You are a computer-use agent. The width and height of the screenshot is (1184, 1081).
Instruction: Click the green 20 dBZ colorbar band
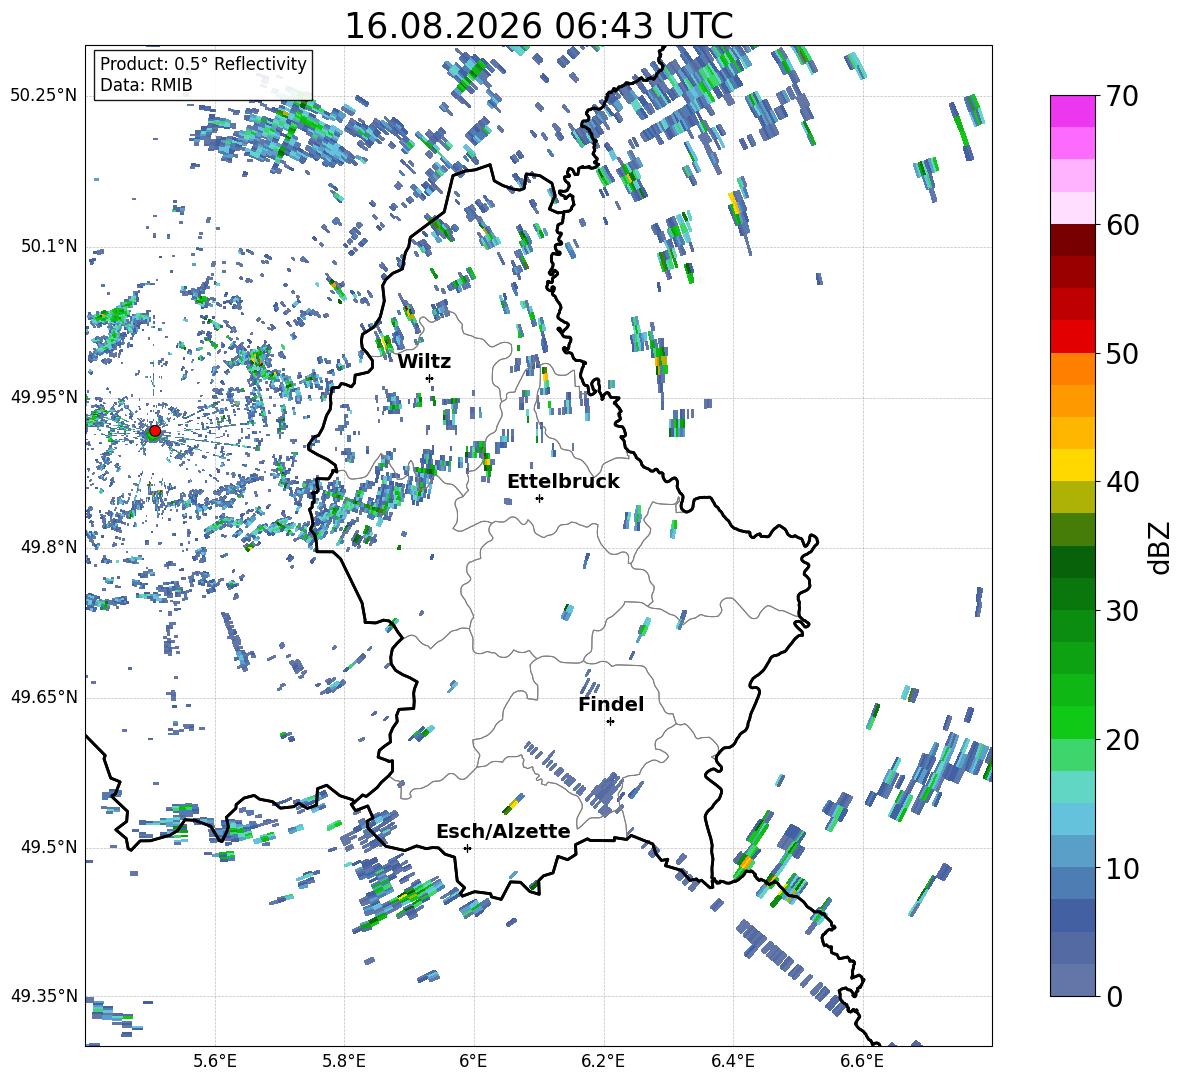[1072, 722]
